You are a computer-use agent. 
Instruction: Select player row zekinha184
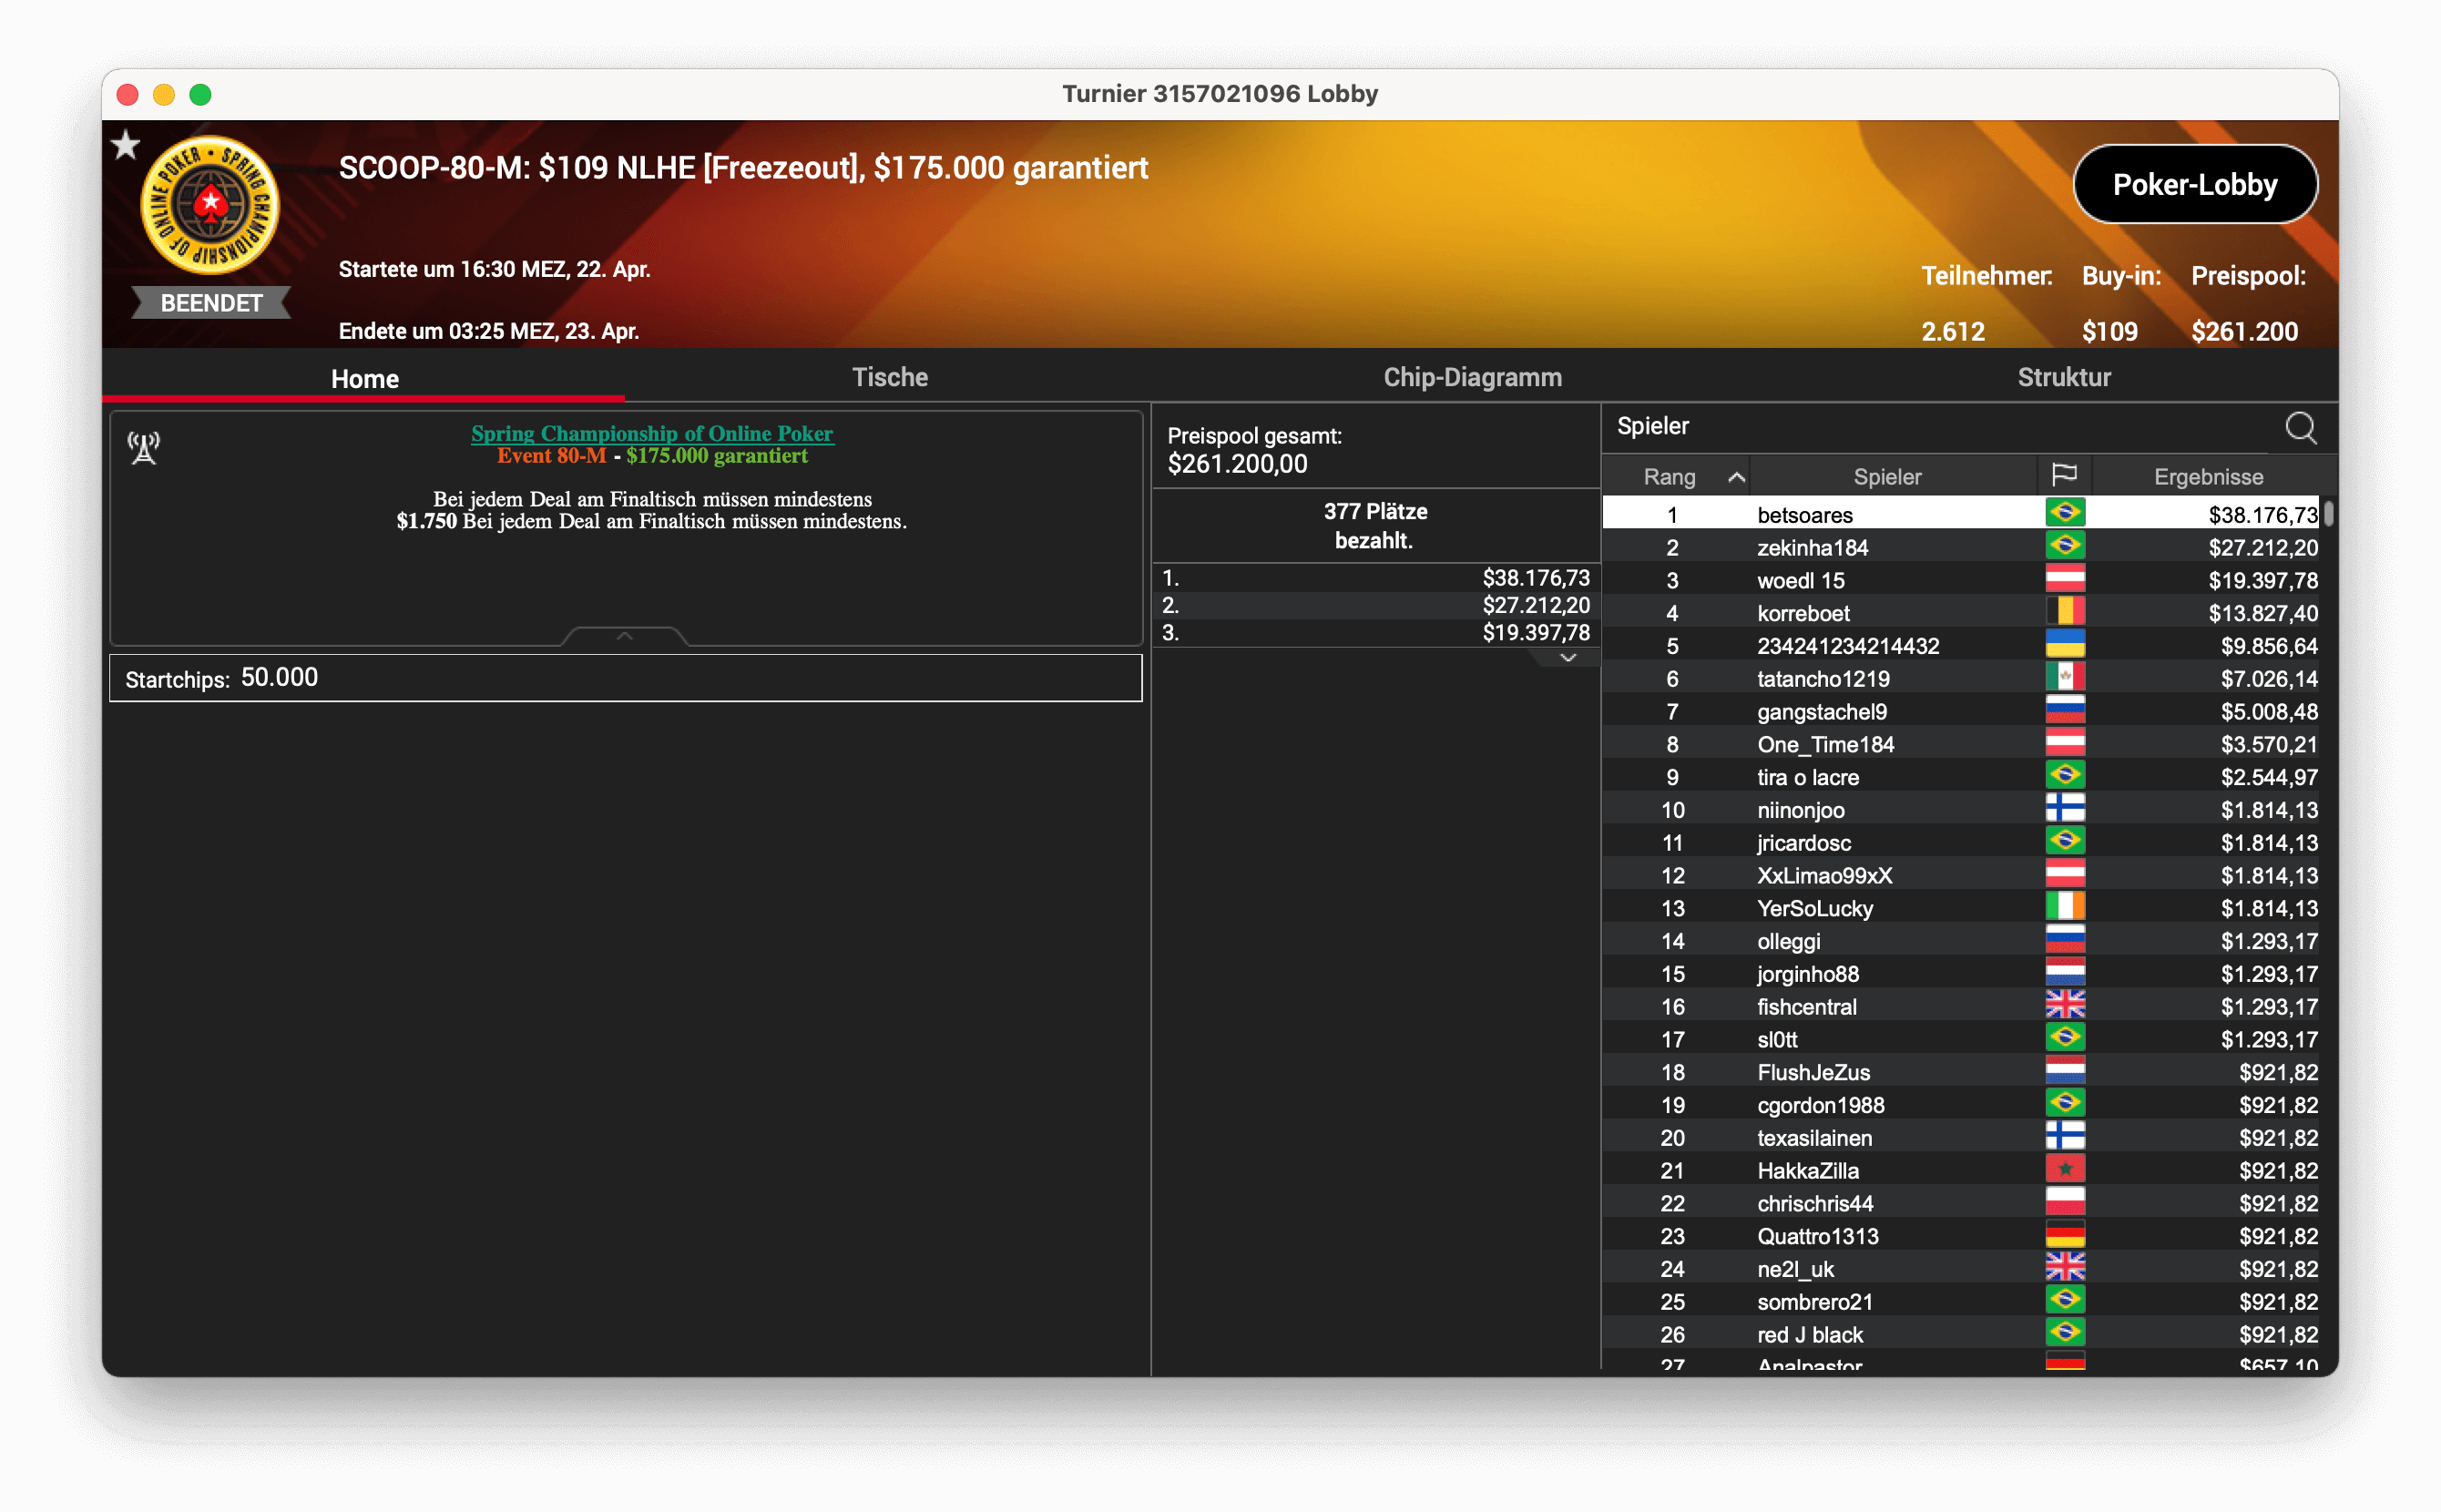[x=1961, y=547]
